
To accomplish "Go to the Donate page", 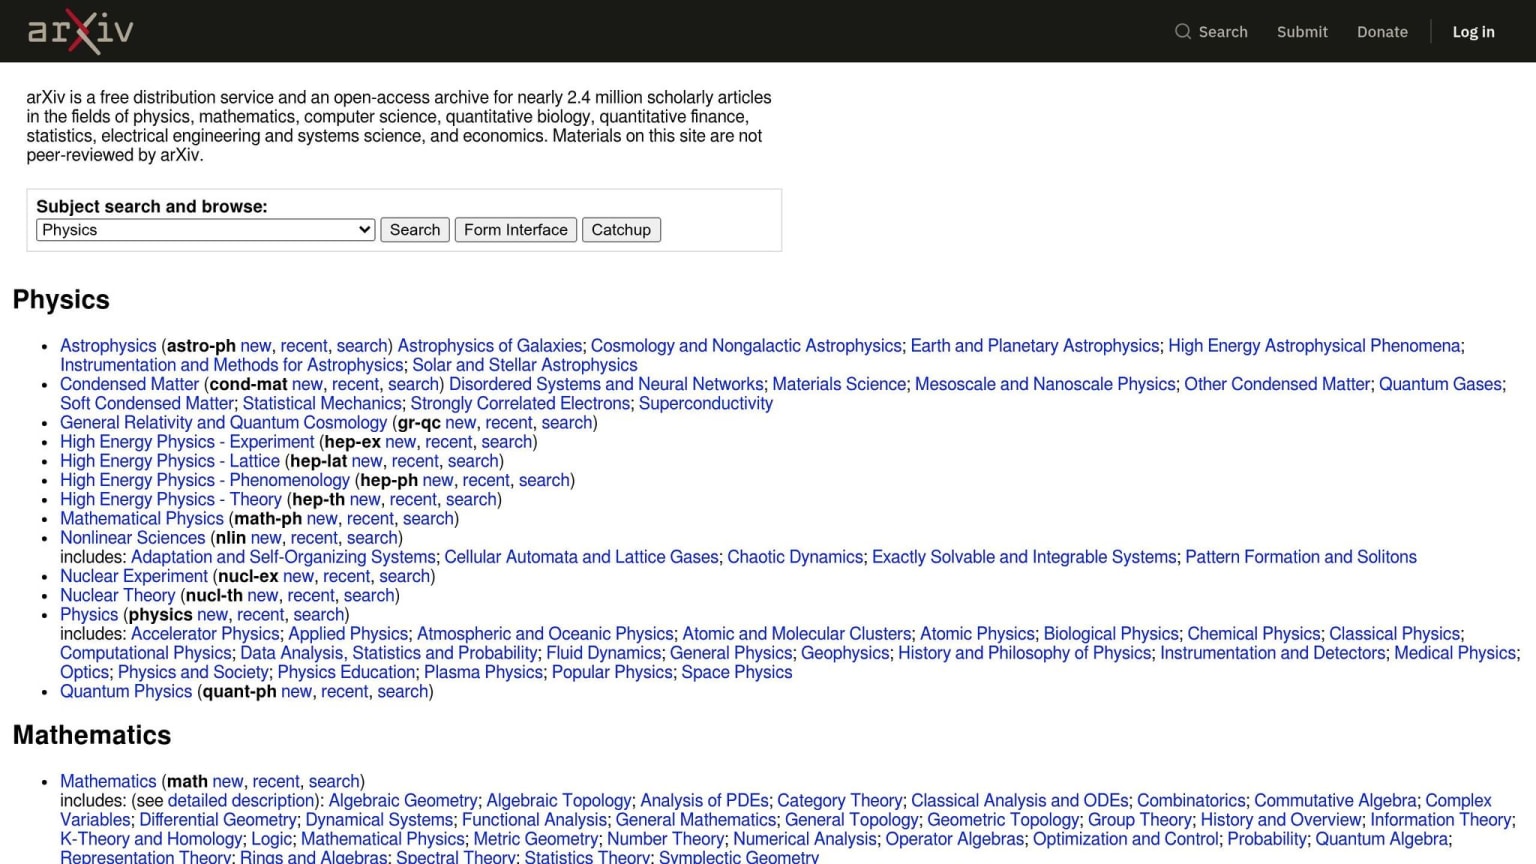I will click(1382, 32).
